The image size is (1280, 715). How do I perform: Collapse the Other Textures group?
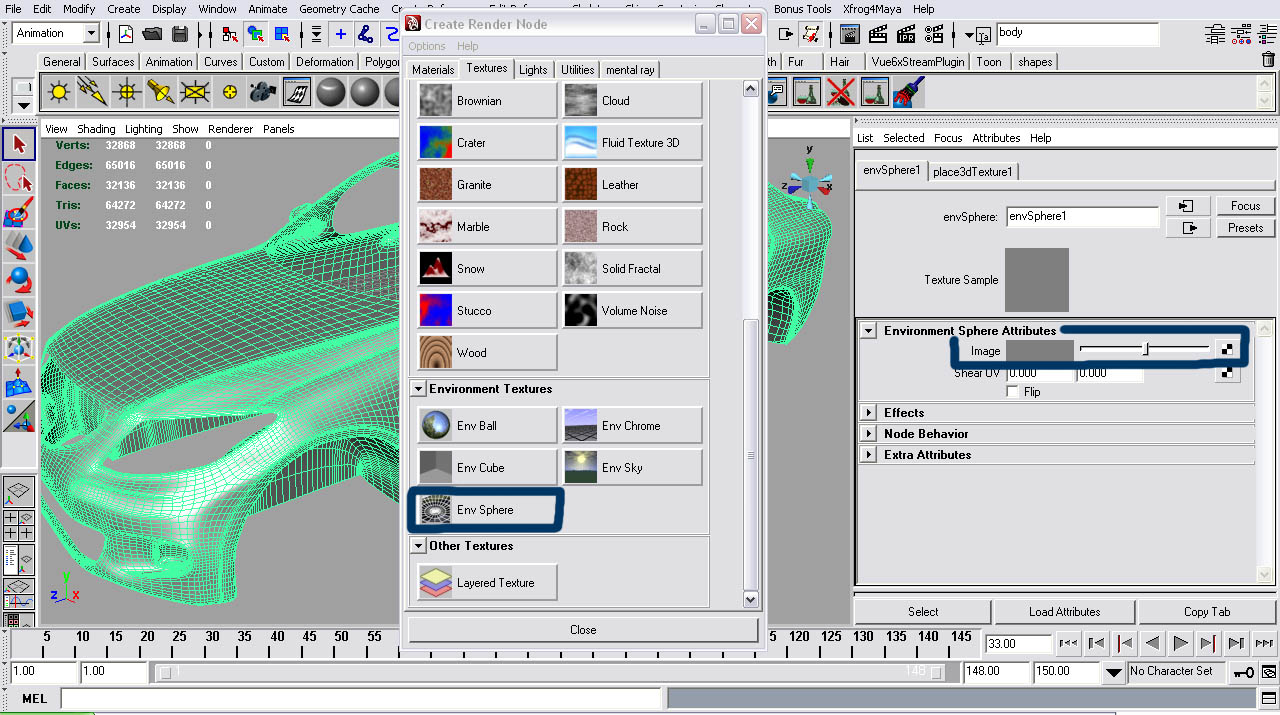pyautogui.click(x=418, y=546)
